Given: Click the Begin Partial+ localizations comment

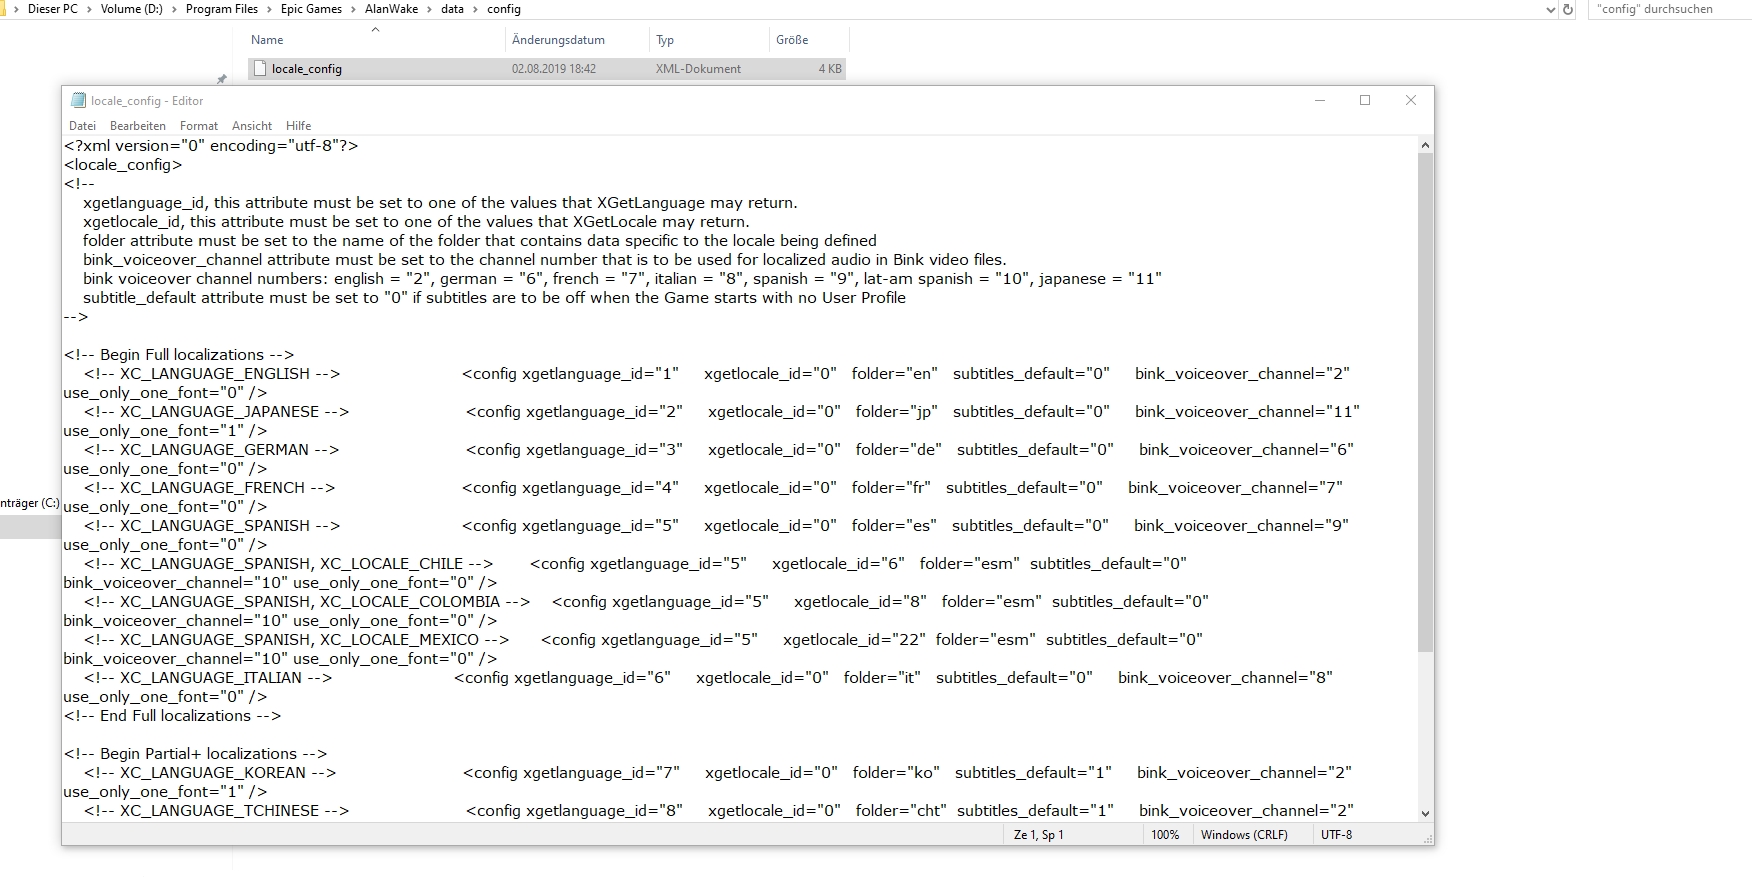Looking at the screenshot, I should coord(195,754).
